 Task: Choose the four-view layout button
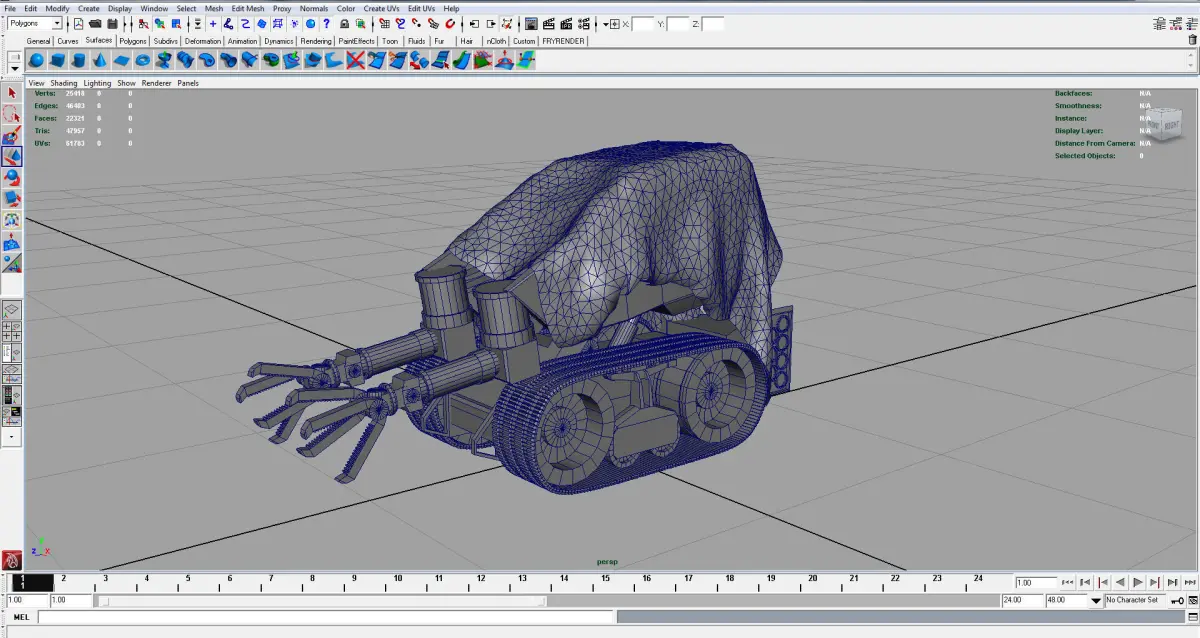(x=12, y=332)
